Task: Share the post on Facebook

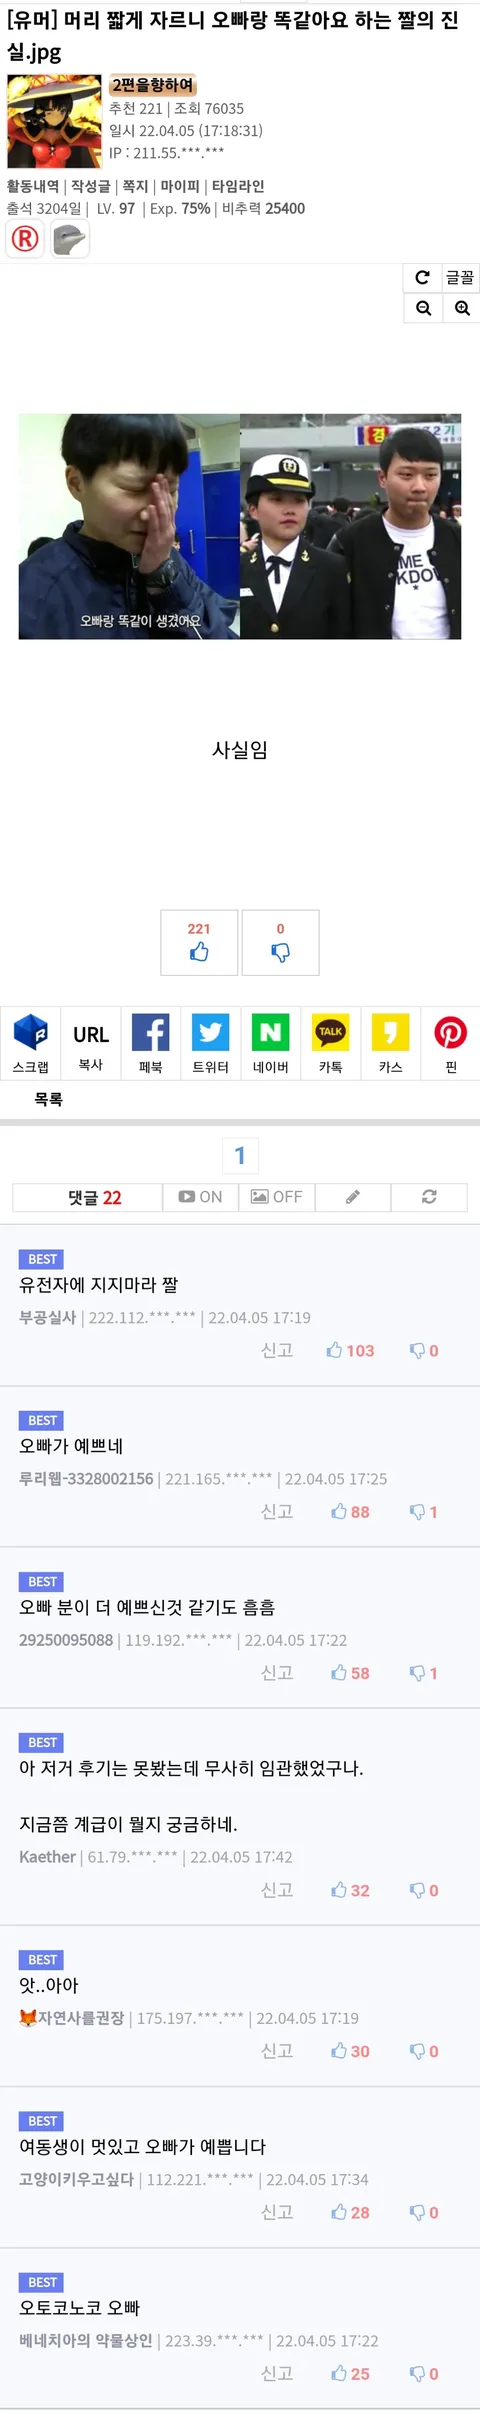Action: (x=150, y=1042)
